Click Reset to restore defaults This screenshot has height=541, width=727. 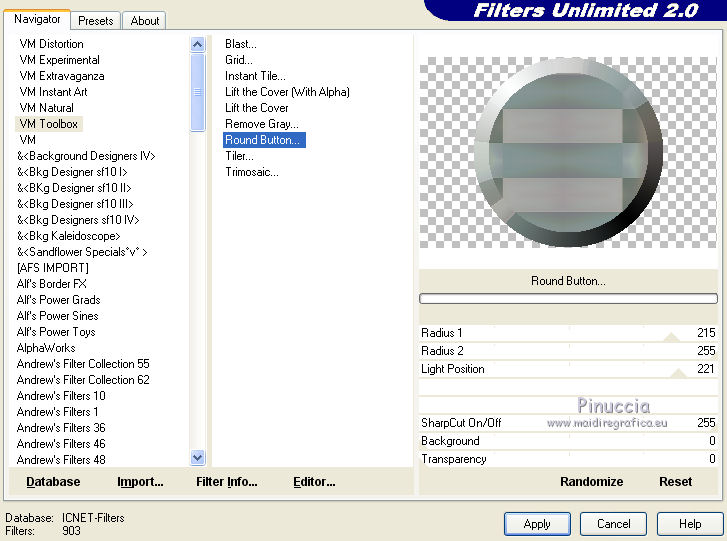[675, 482]
